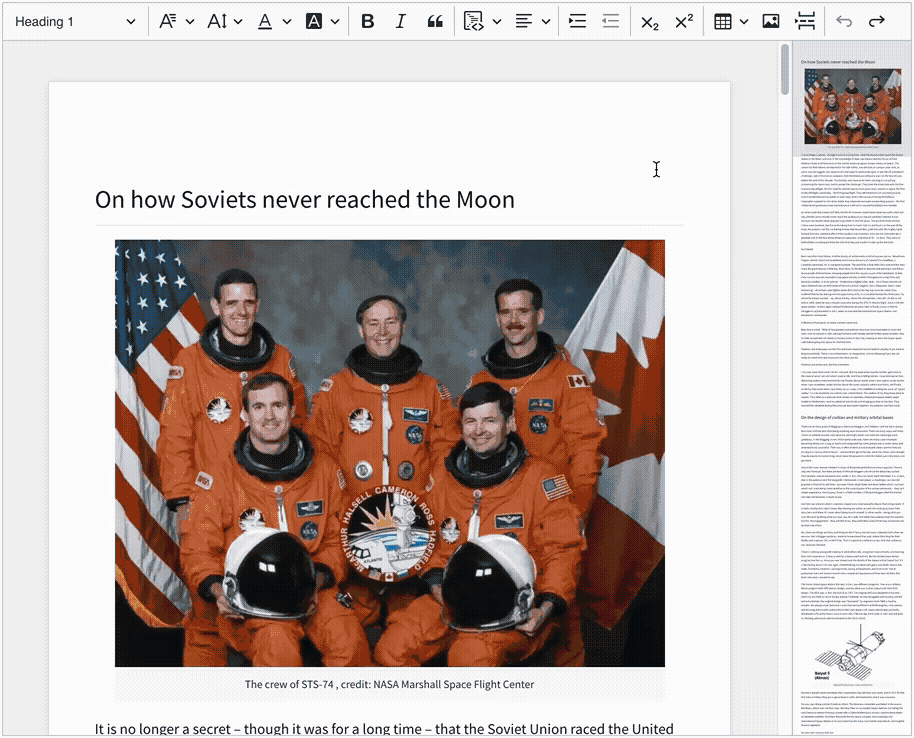
Task: Toggle block quote formatting
Action: [435, 22]
